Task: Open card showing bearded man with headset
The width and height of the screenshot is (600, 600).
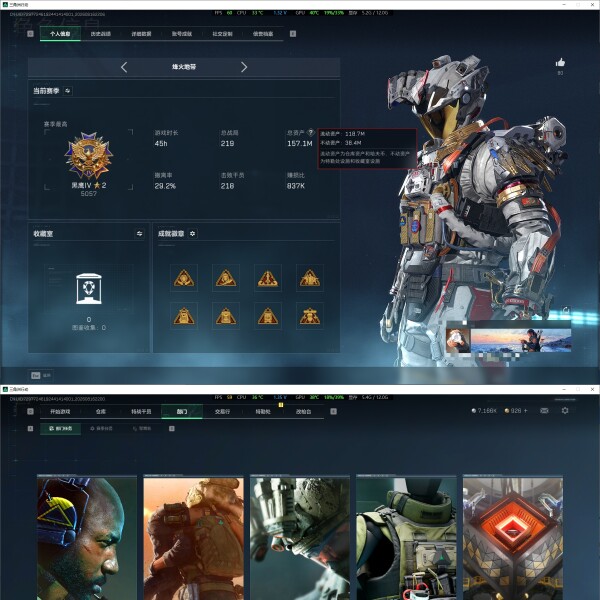Action: [x=87, y=537]
